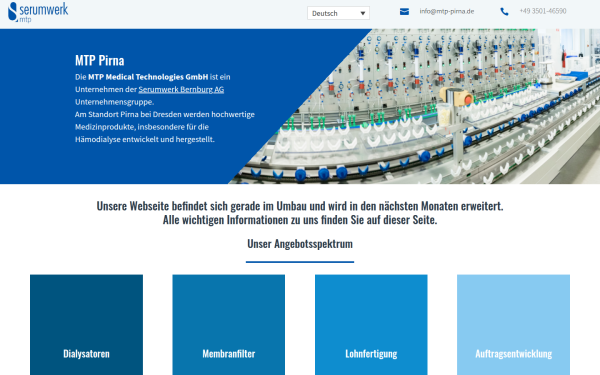Open the Lohnfertigung tile

coord(371,324)
